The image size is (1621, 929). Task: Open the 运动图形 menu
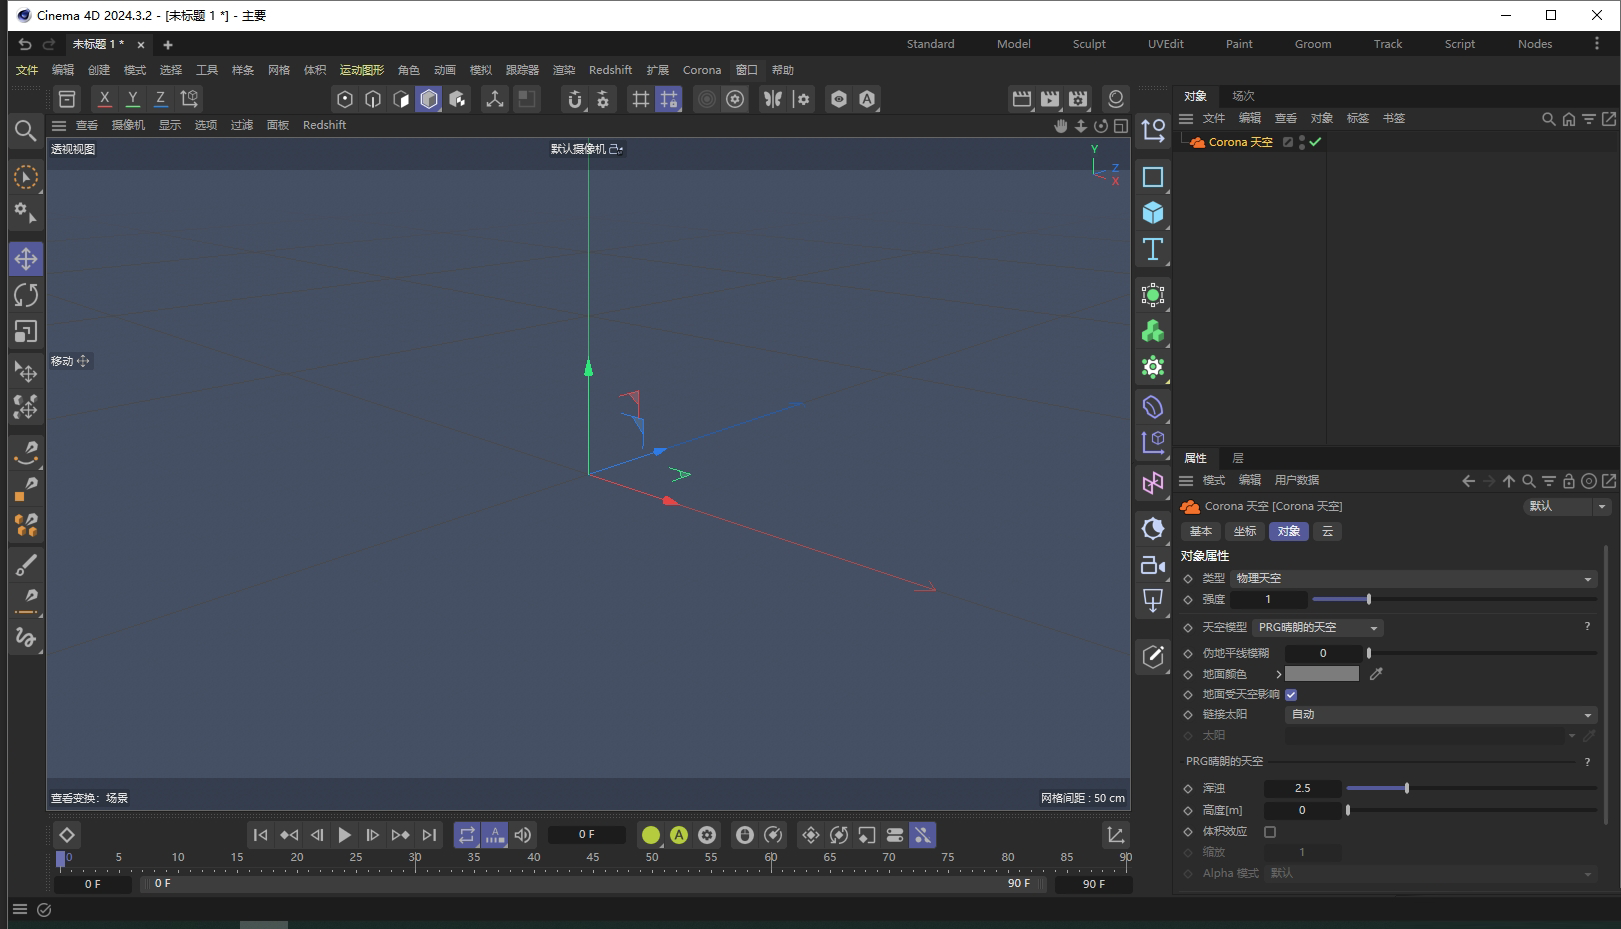point(361,70)
